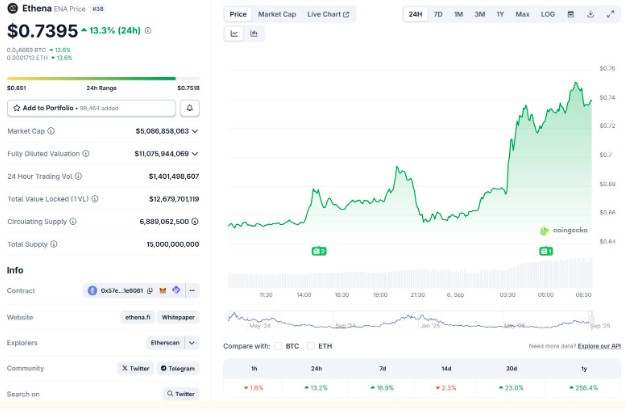This screenshot has height=409, width=625.
Task: Click the 1y change value 256.4%
Action: pos(584,388)
